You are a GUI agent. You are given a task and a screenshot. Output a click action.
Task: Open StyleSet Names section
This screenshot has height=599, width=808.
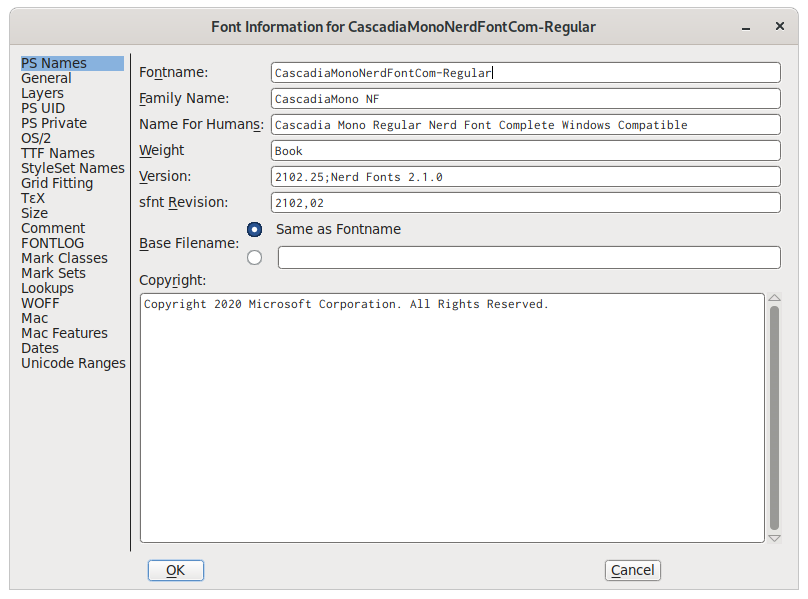tap(73, 168)
